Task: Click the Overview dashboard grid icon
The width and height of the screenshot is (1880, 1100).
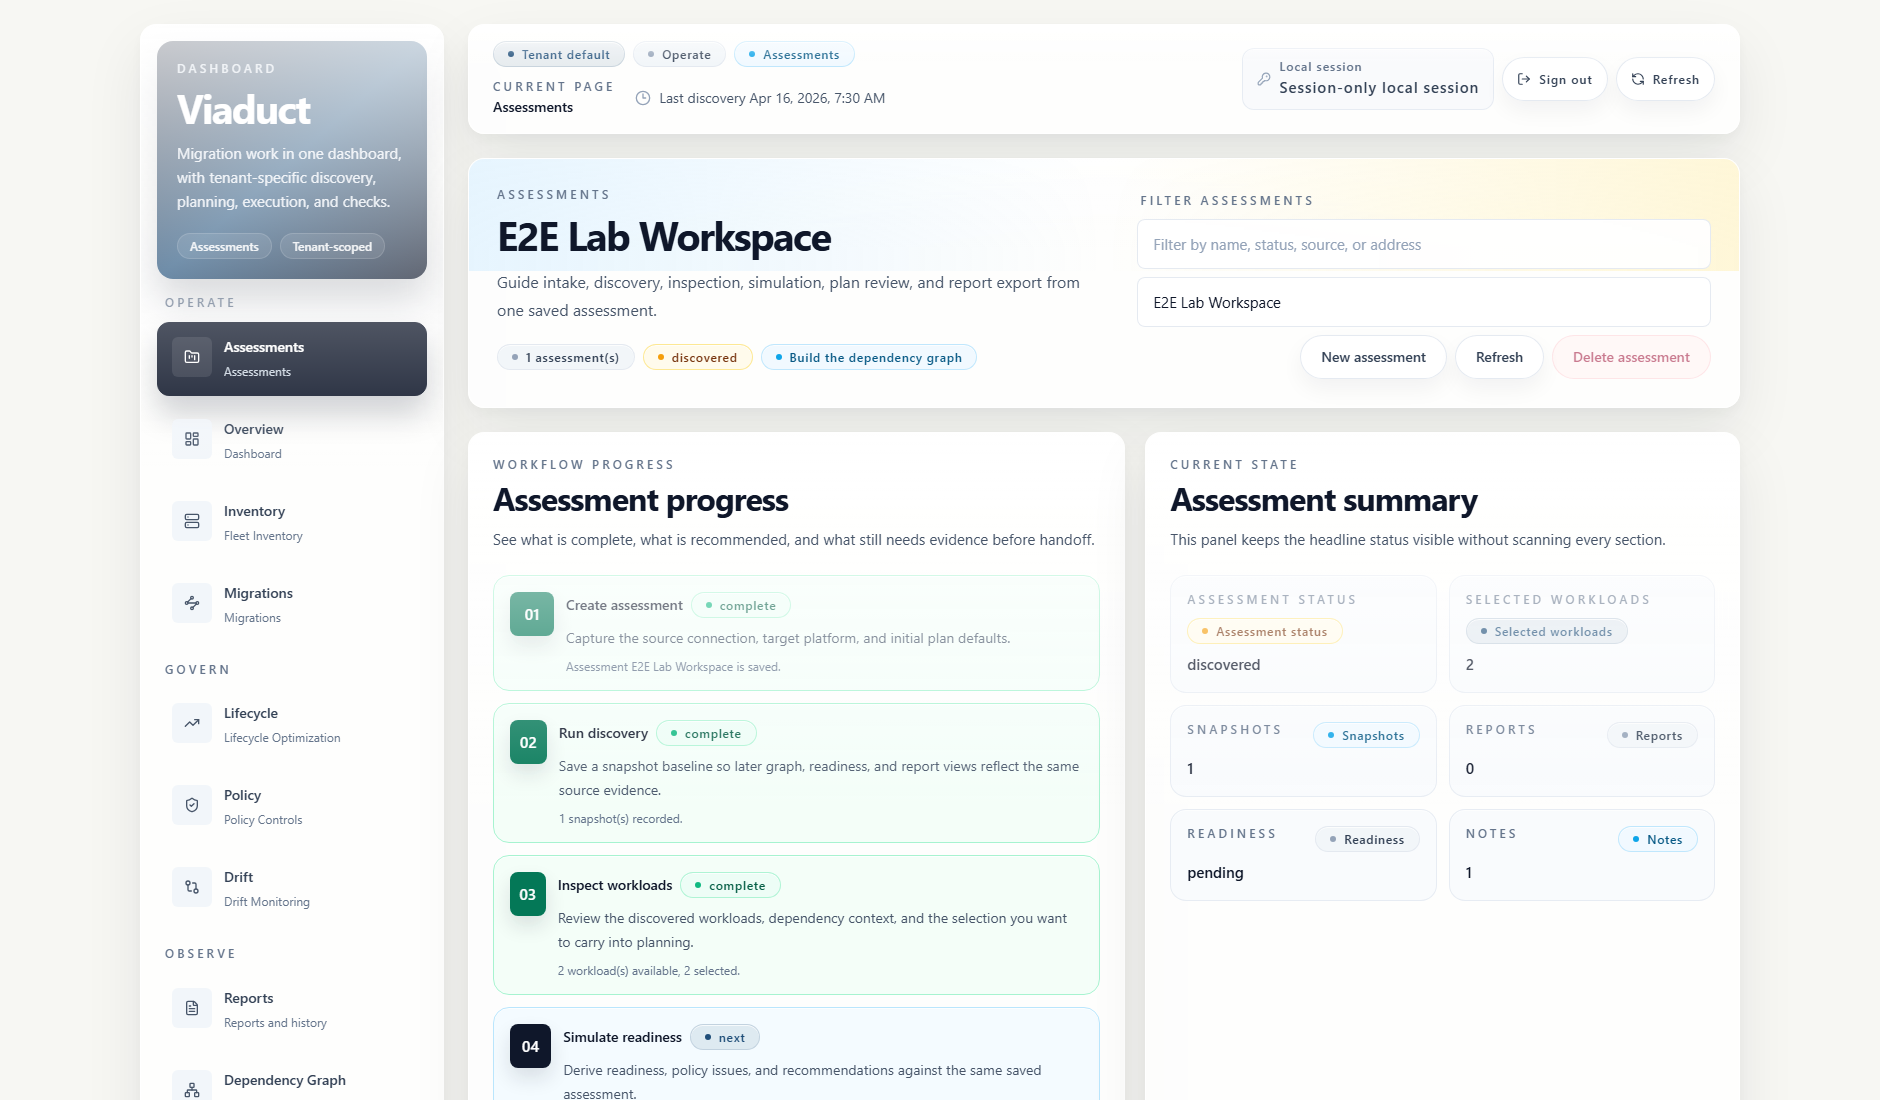Action: coord(192,439)
